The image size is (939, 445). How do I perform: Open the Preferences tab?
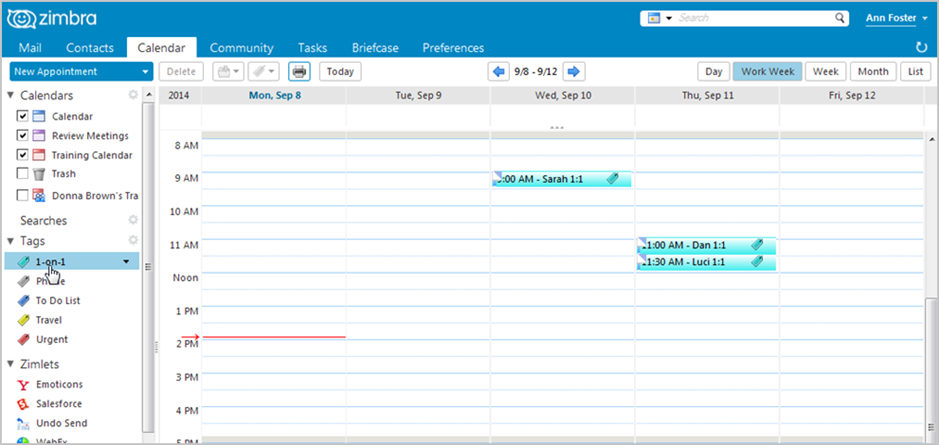coord(453,48)
